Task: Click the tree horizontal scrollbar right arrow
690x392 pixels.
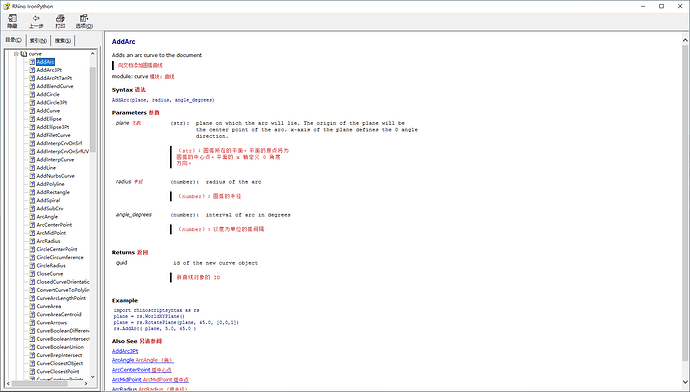Action: click(86, 384)
